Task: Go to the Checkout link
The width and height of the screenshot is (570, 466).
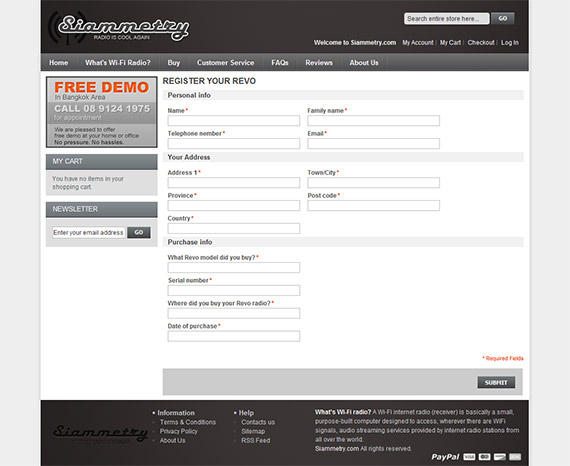Action: (x=481, y=43)
